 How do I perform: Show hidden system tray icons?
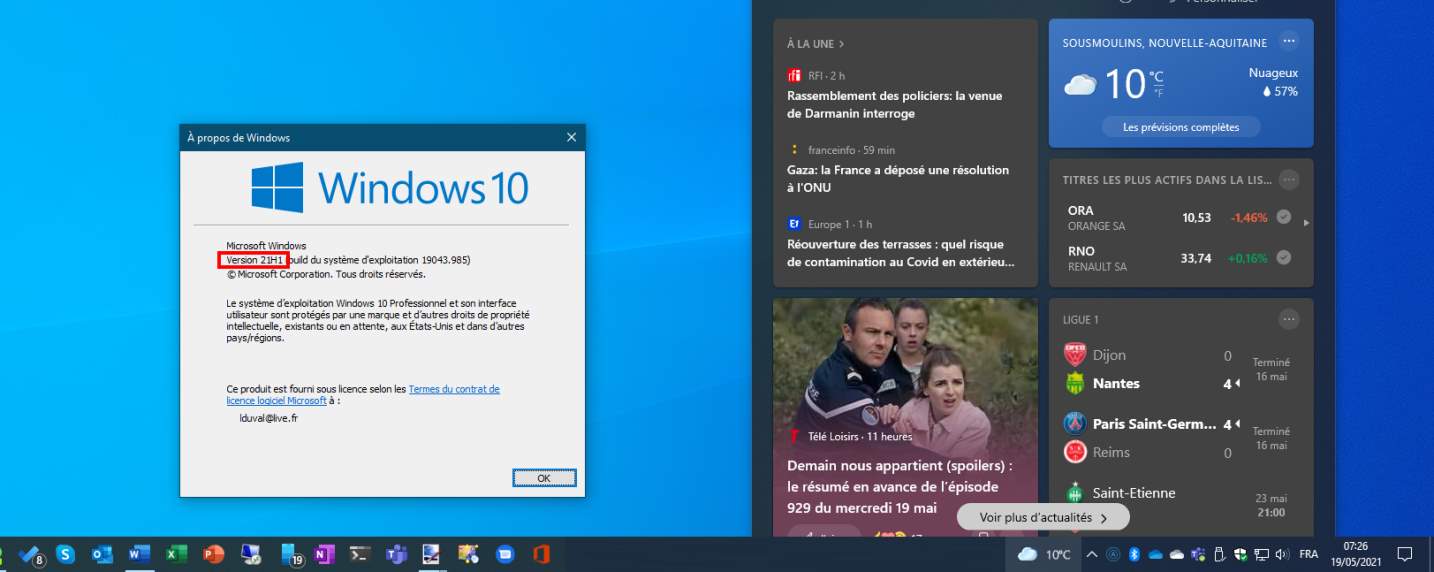click(x=1091, y=554)
